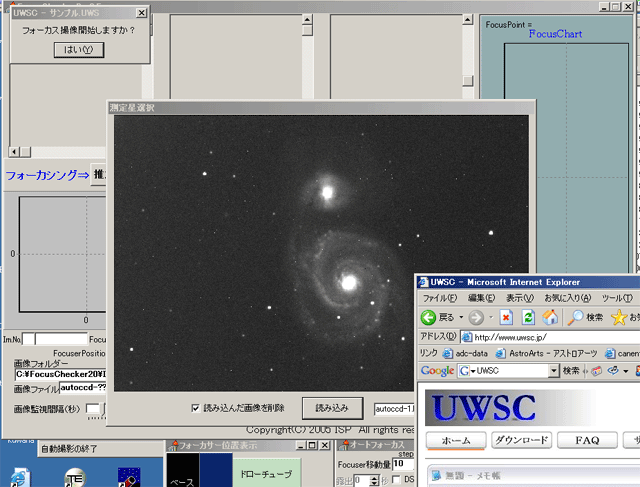640x487 pixels.
Task: Click the IE Forward arrow button
Action: point(476,318)
